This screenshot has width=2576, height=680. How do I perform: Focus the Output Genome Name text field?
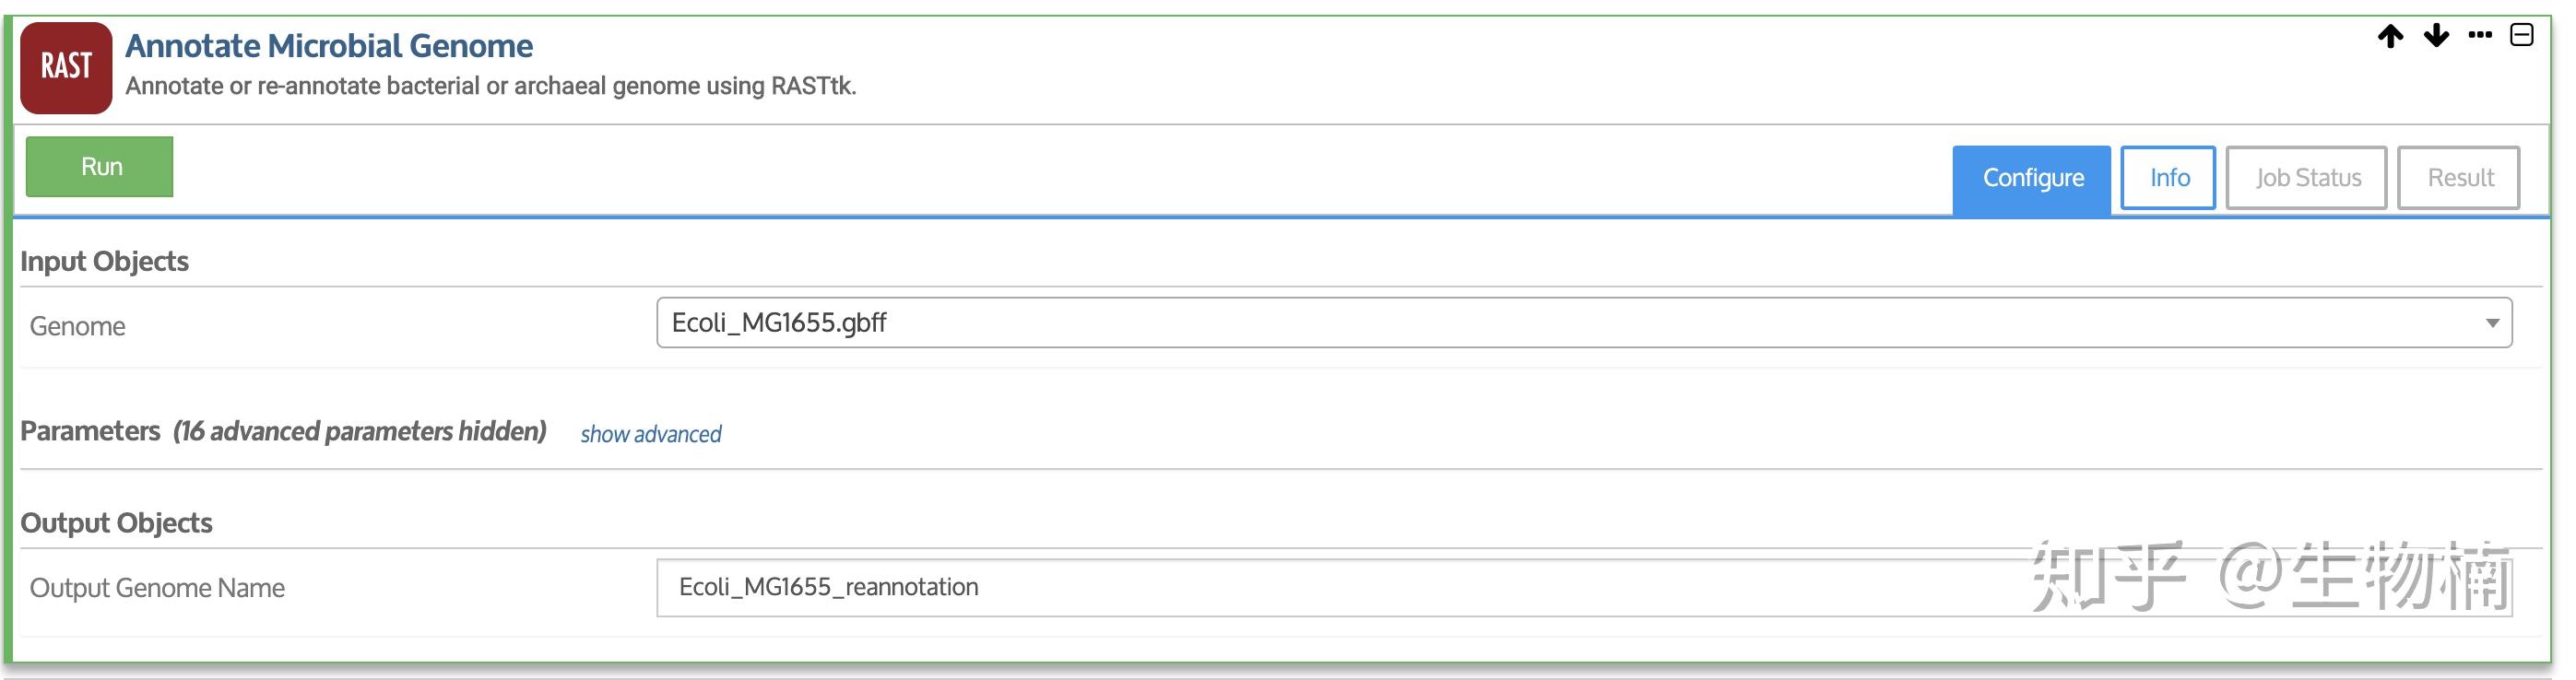pyautogui.click(x=1300, y=587)
